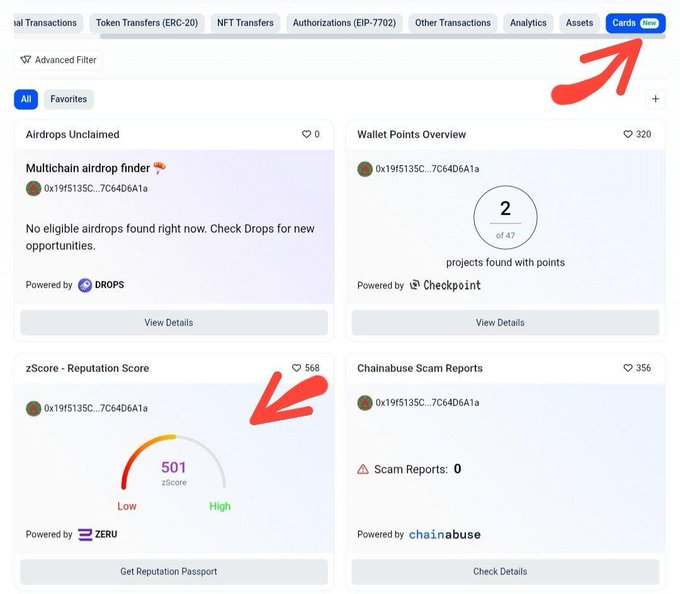Image resolution: width=680 pixels, height=594 pixels.
Task: Click View Details under Airdrops Unclaimed
Action: [174, 323]
